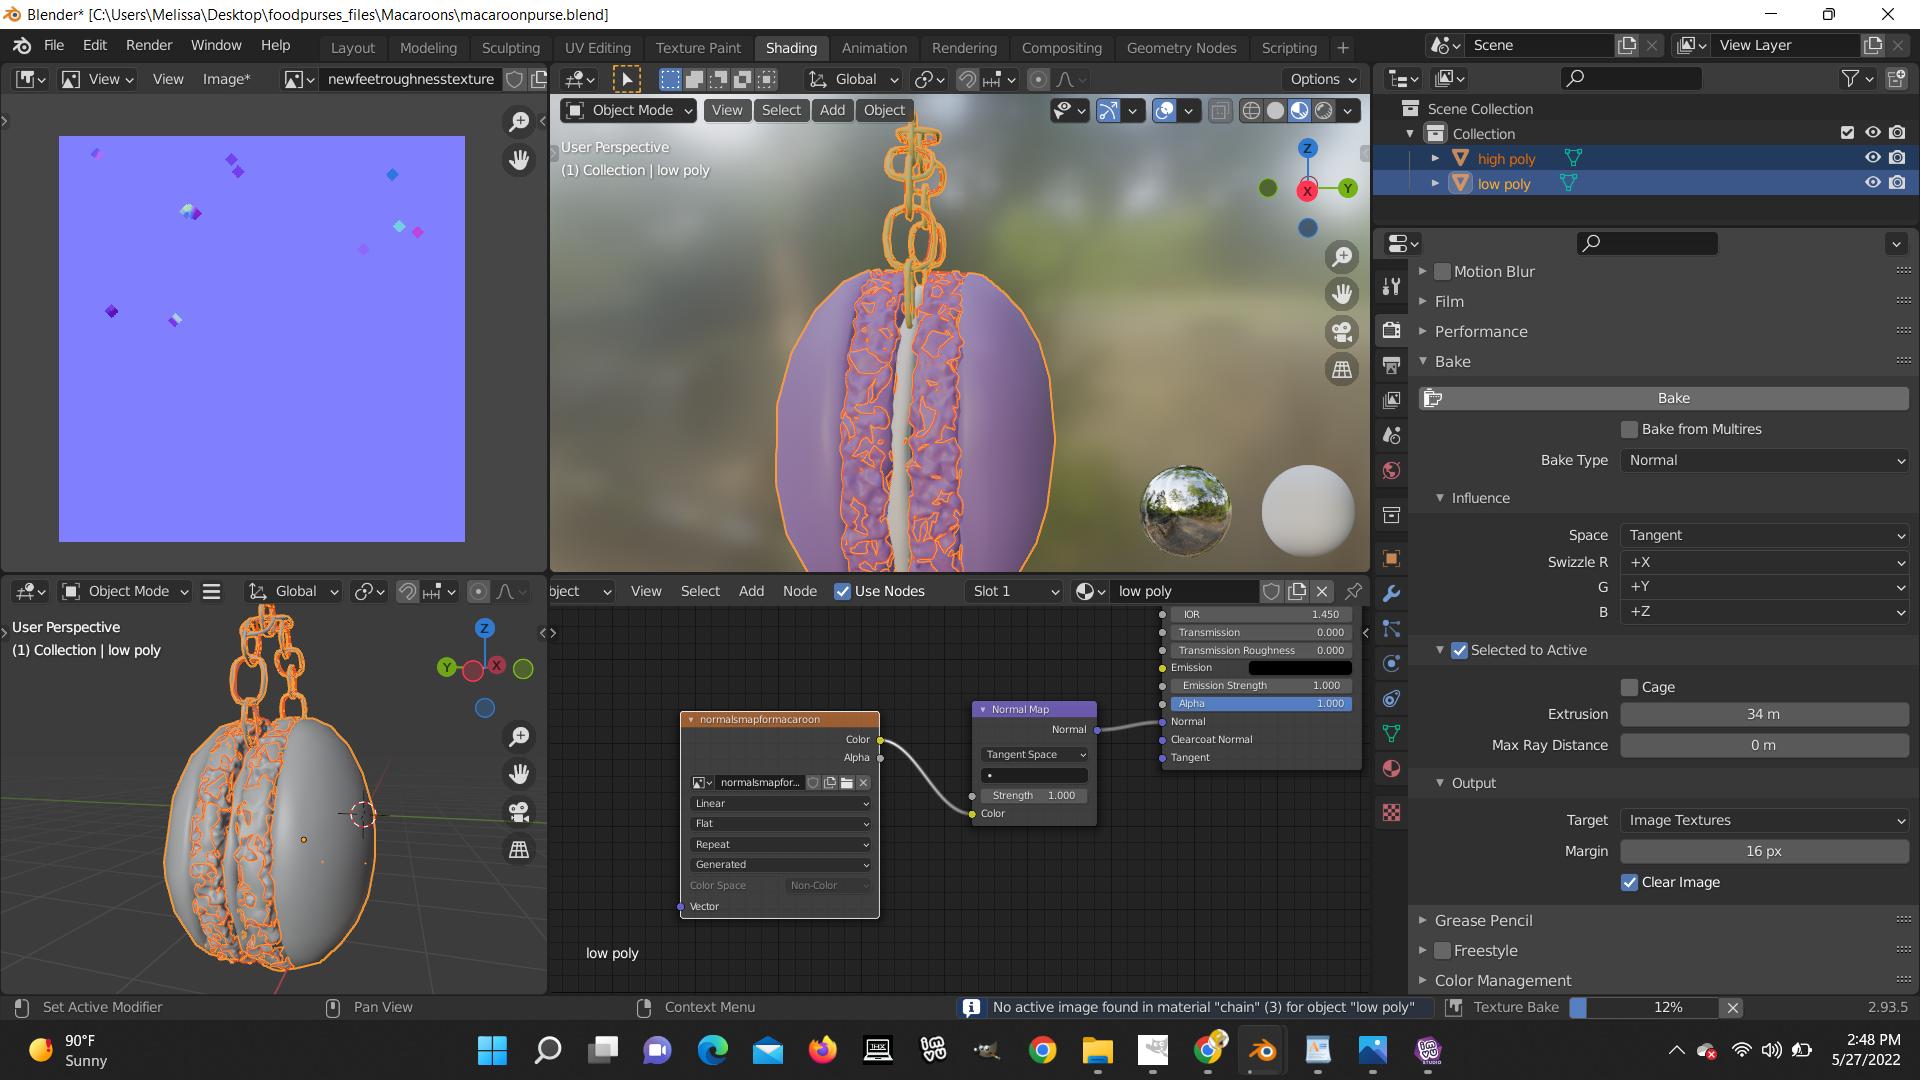This screenshot has height=1080, width=1920.
Task: Open the Bake Type dropdown
Action: pyautogui.click(x=1765, y=460)
